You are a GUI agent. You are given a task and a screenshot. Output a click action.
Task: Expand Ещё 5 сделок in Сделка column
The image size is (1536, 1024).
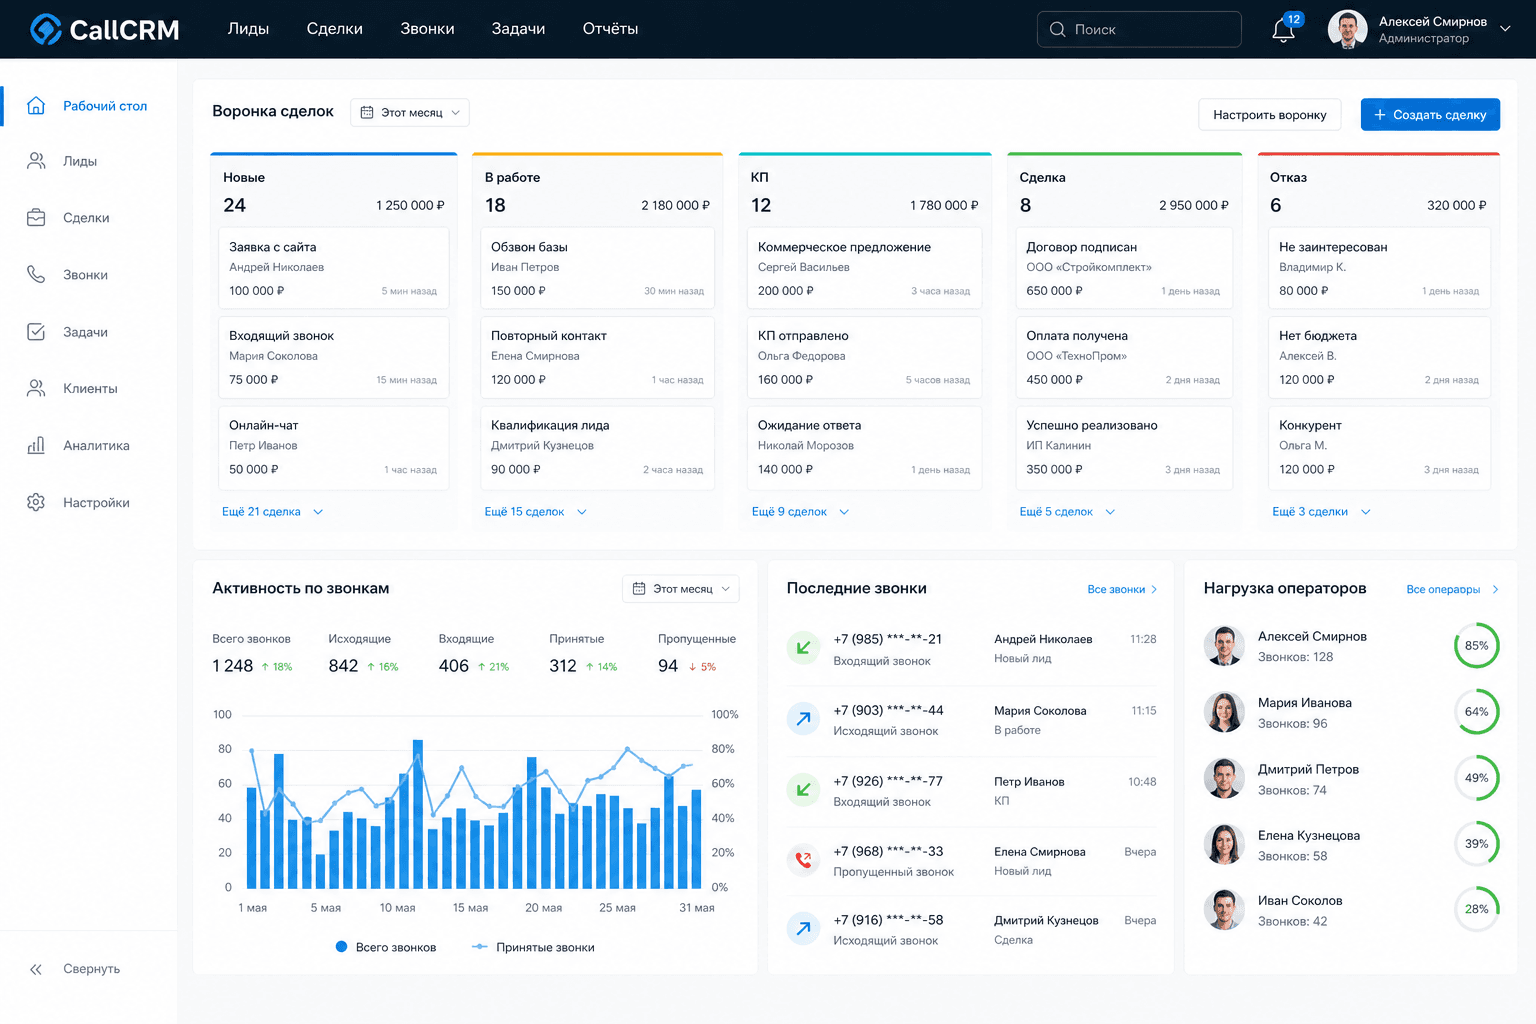coord(1067,511)
